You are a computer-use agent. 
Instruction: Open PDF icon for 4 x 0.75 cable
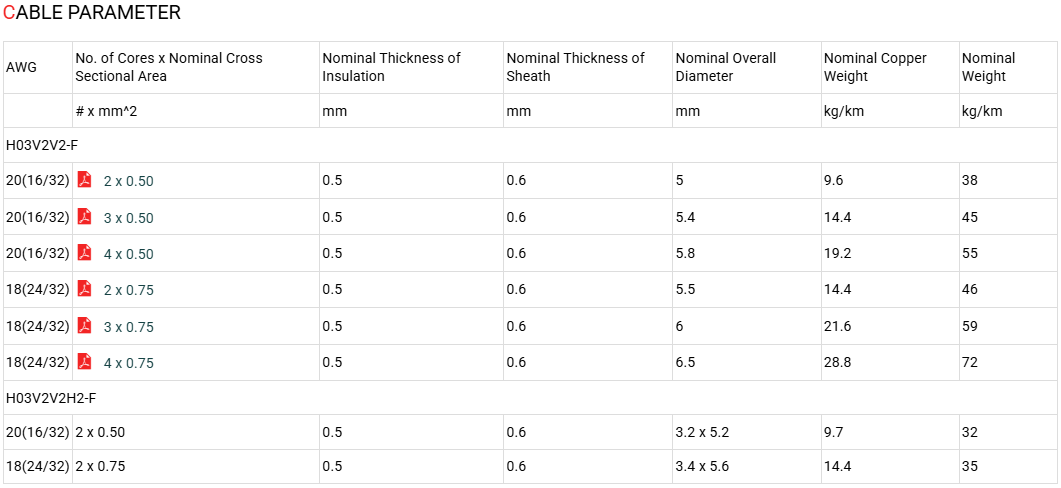tap(85, 362)
